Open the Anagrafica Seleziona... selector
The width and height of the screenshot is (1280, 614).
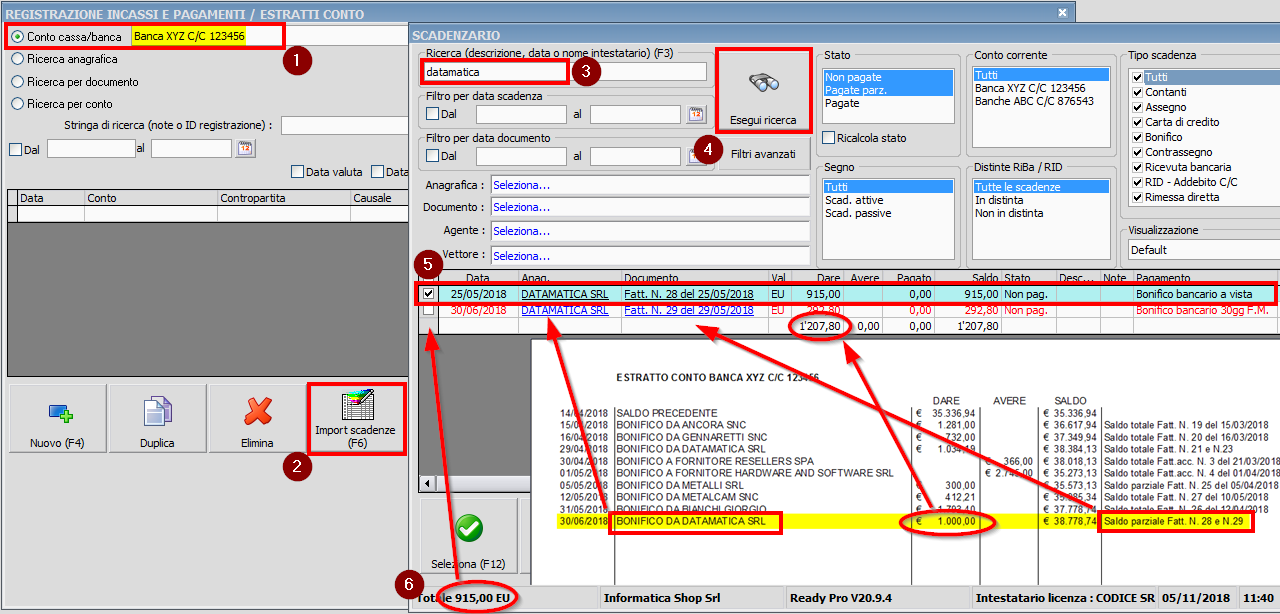point(649,185)
